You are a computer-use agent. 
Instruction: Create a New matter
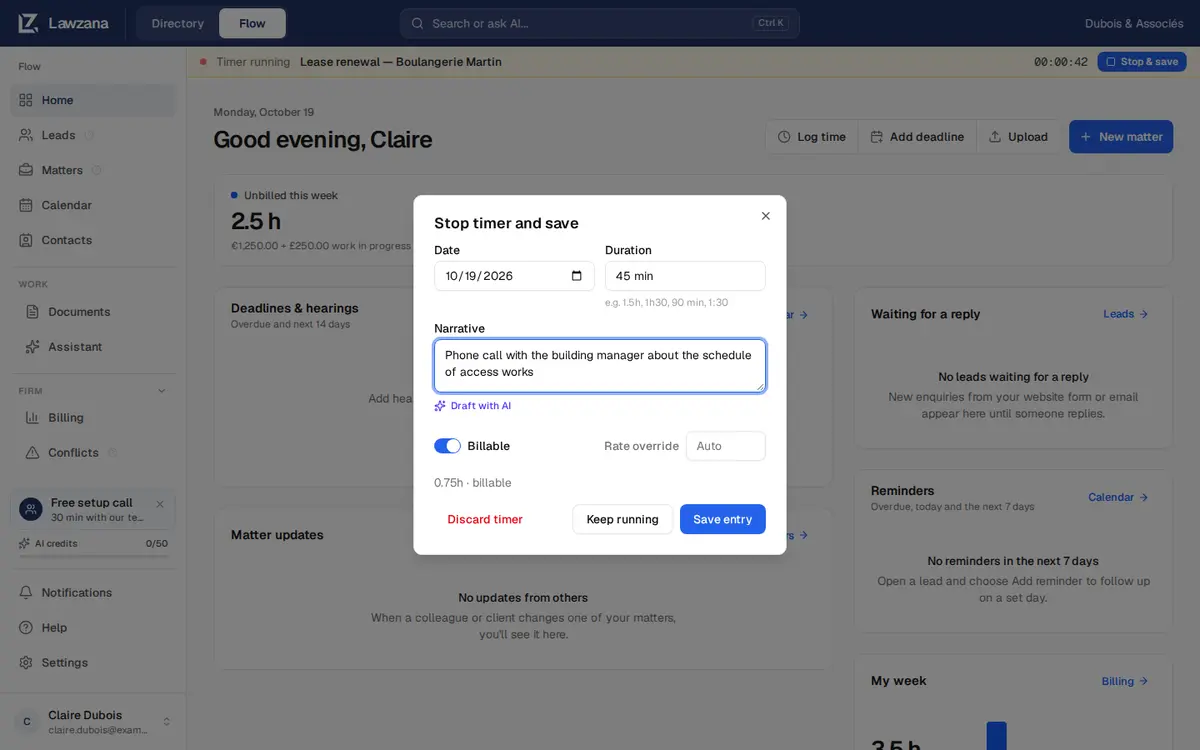pyautogui.click(x=1121, y=137)
